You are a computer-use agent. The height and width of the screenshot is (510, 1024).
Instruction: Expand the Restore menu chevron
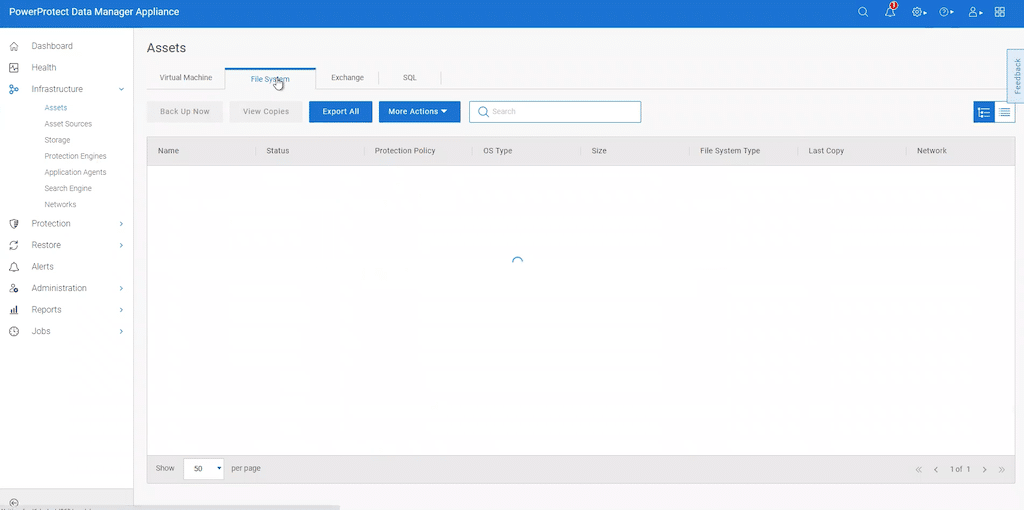[x=121, y=246]
